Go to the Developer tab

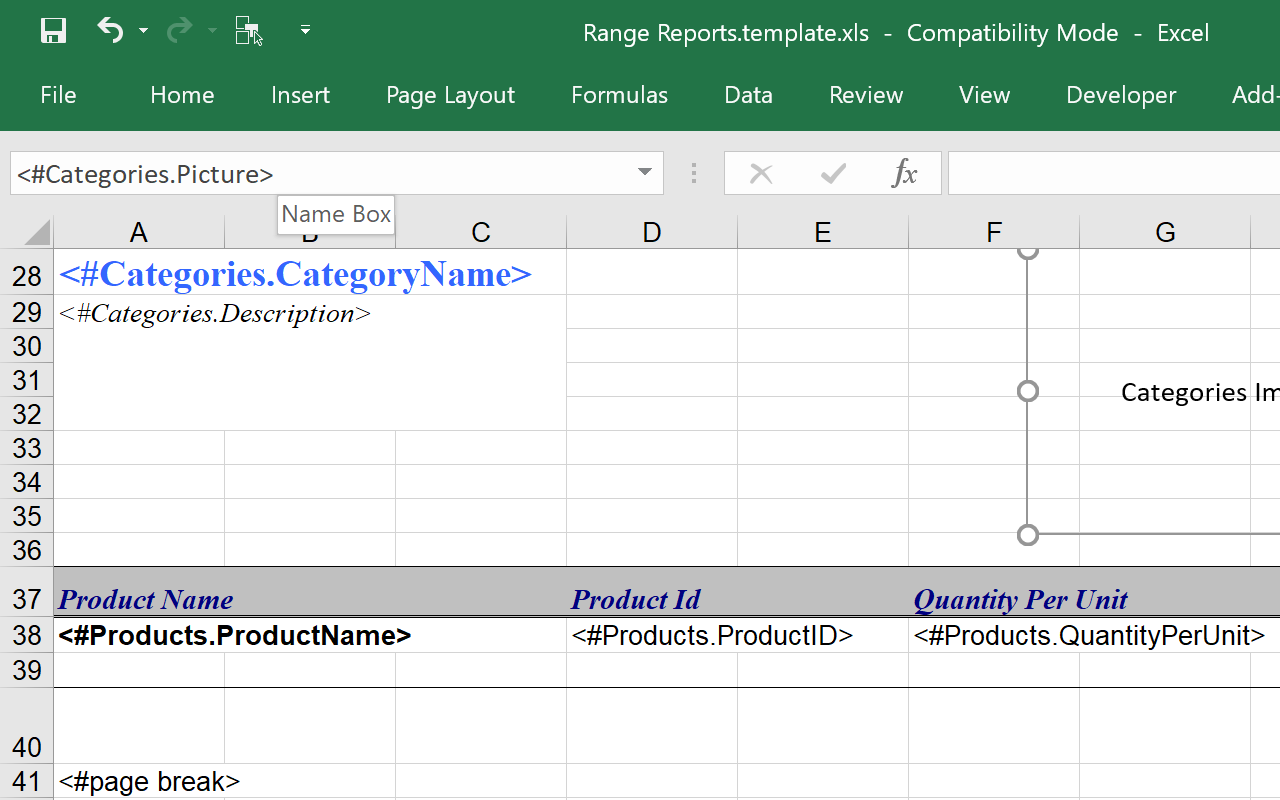[x=1121, y=95]
